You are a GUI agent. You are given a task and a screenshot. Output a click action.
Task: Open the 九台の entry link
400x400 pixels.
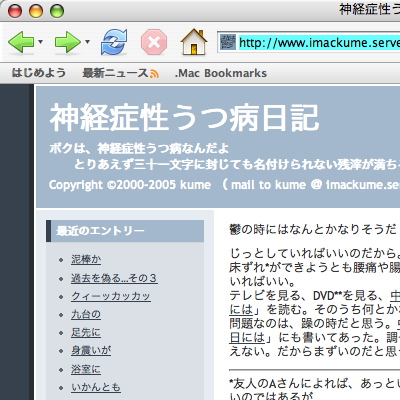click(x=86, y=314)
